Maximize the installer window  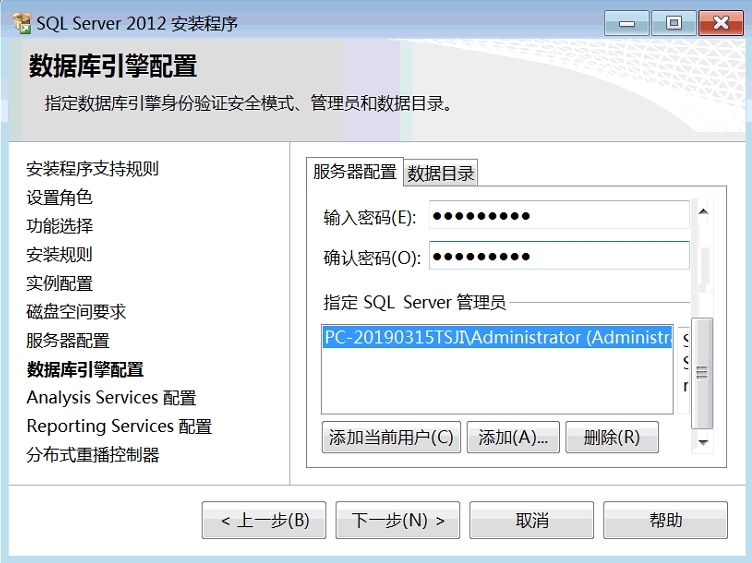[674, 23]
